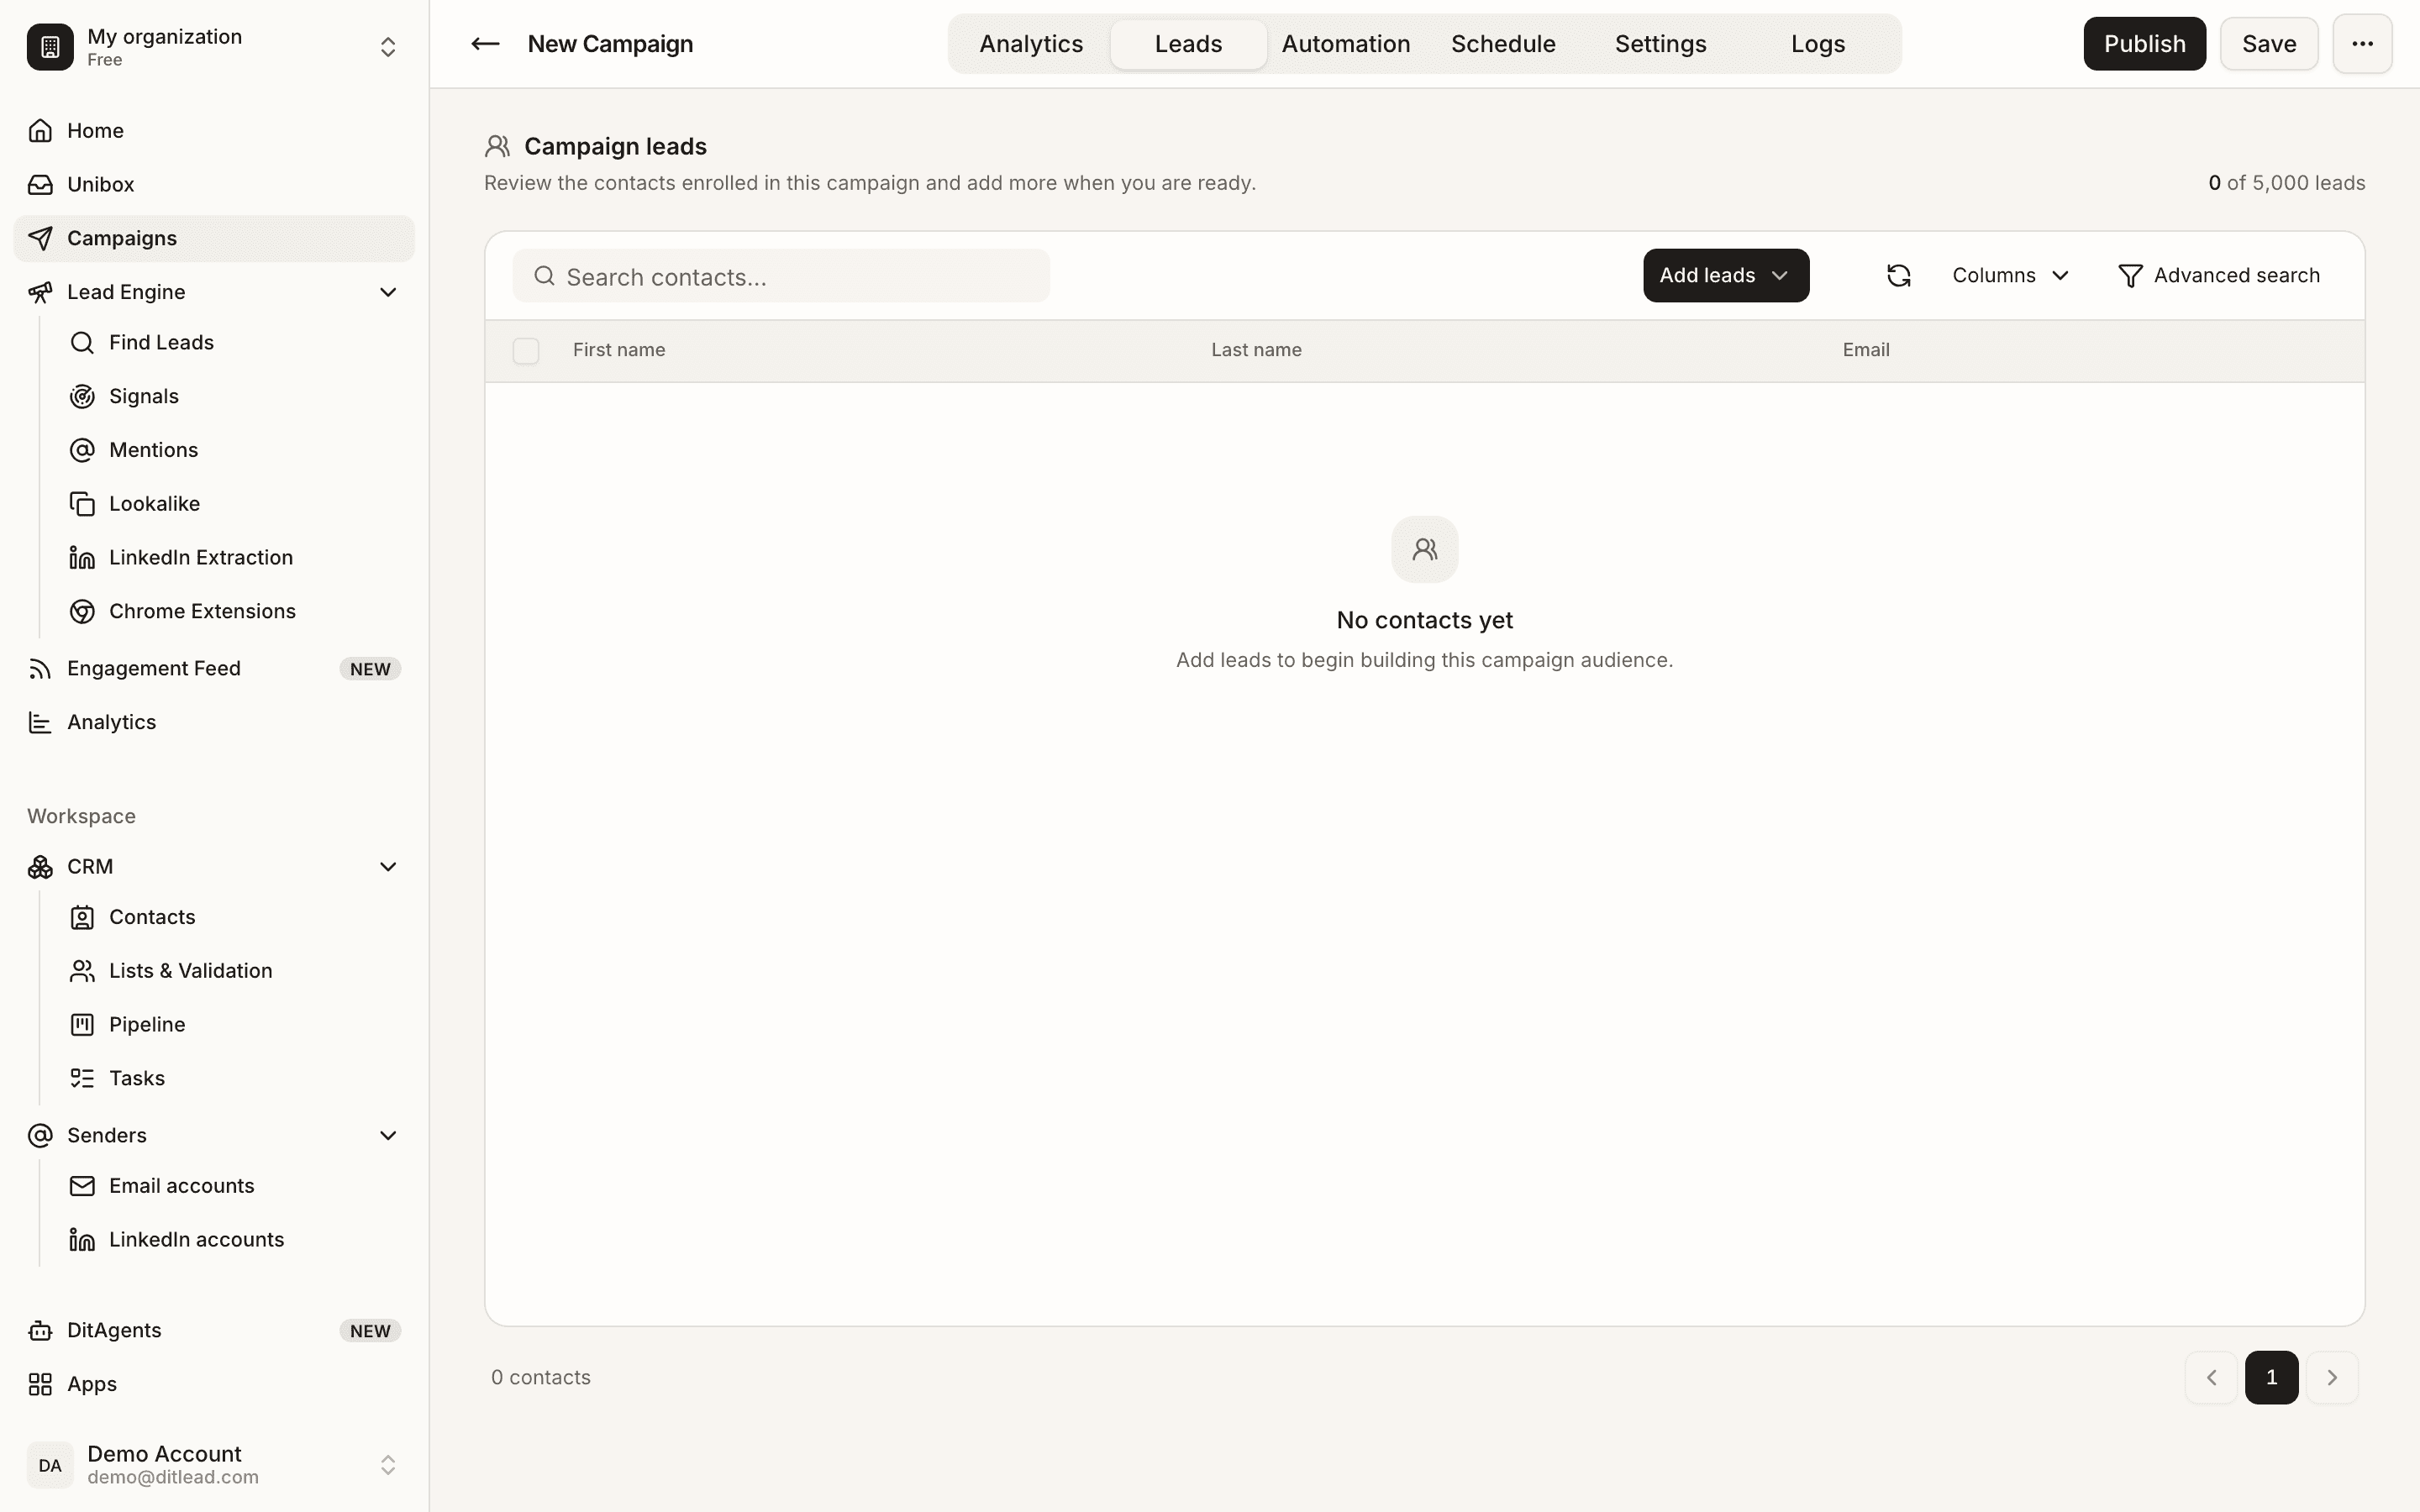Viewport: 2420px width, 1512px height.
Task: Click the New Campaign title
Action: (610, 44)
